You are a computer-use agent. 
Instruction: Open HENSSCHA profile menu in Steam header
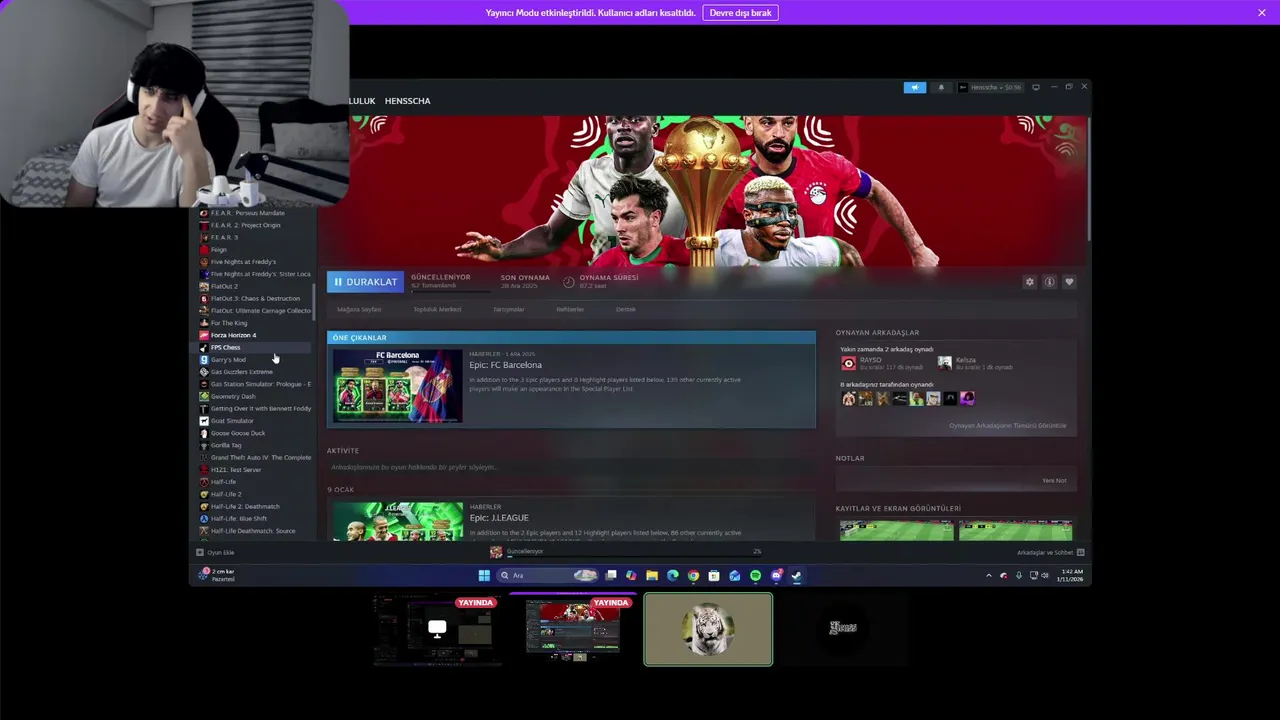click(407, 101)
